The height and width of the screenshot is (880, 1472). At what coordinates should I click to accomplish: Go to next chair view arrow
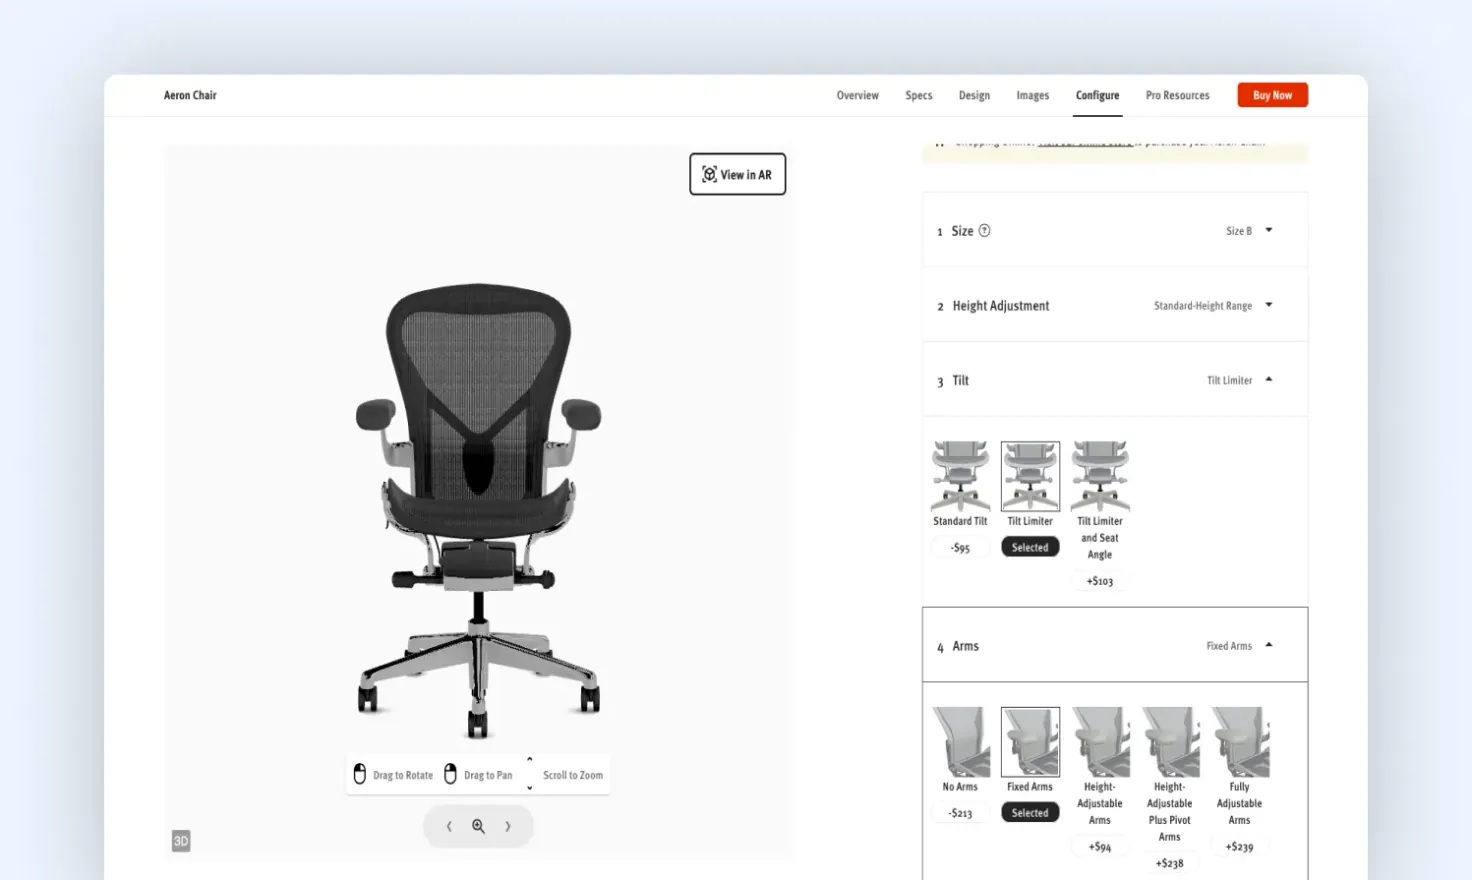508,826
